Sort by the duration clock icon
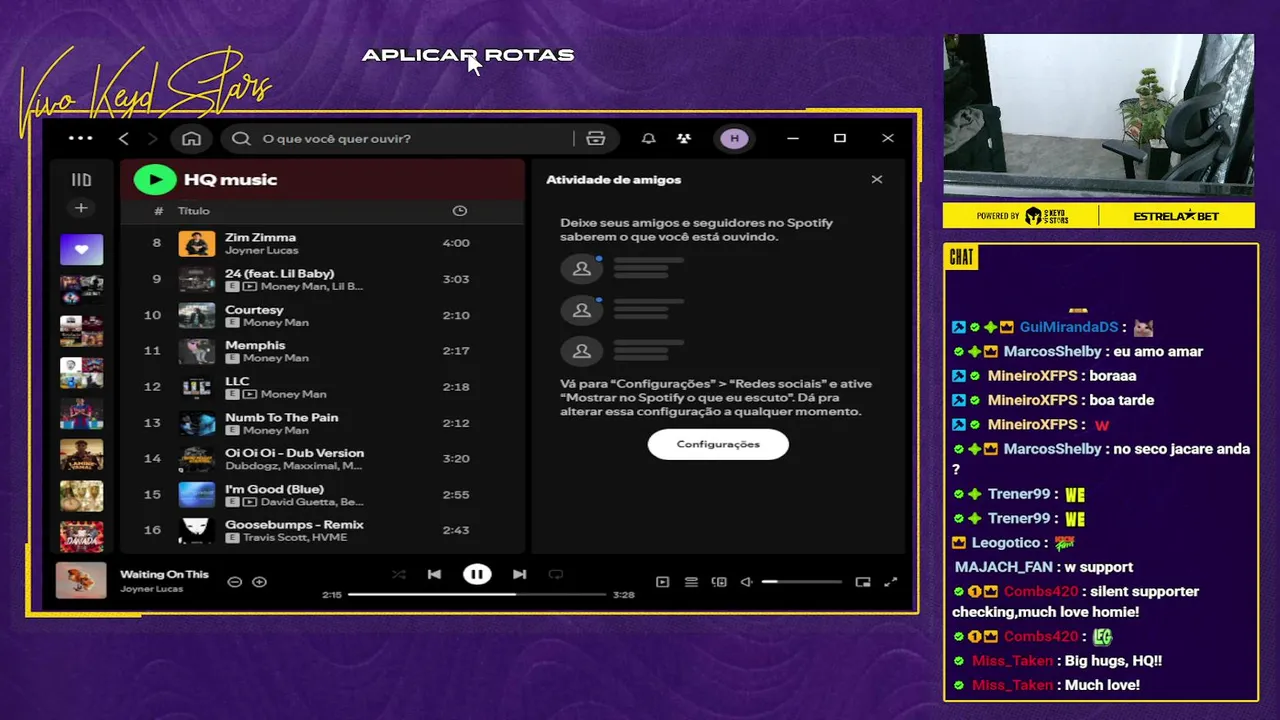Viewport: 1280px width, 720px height. coord(459,211)
